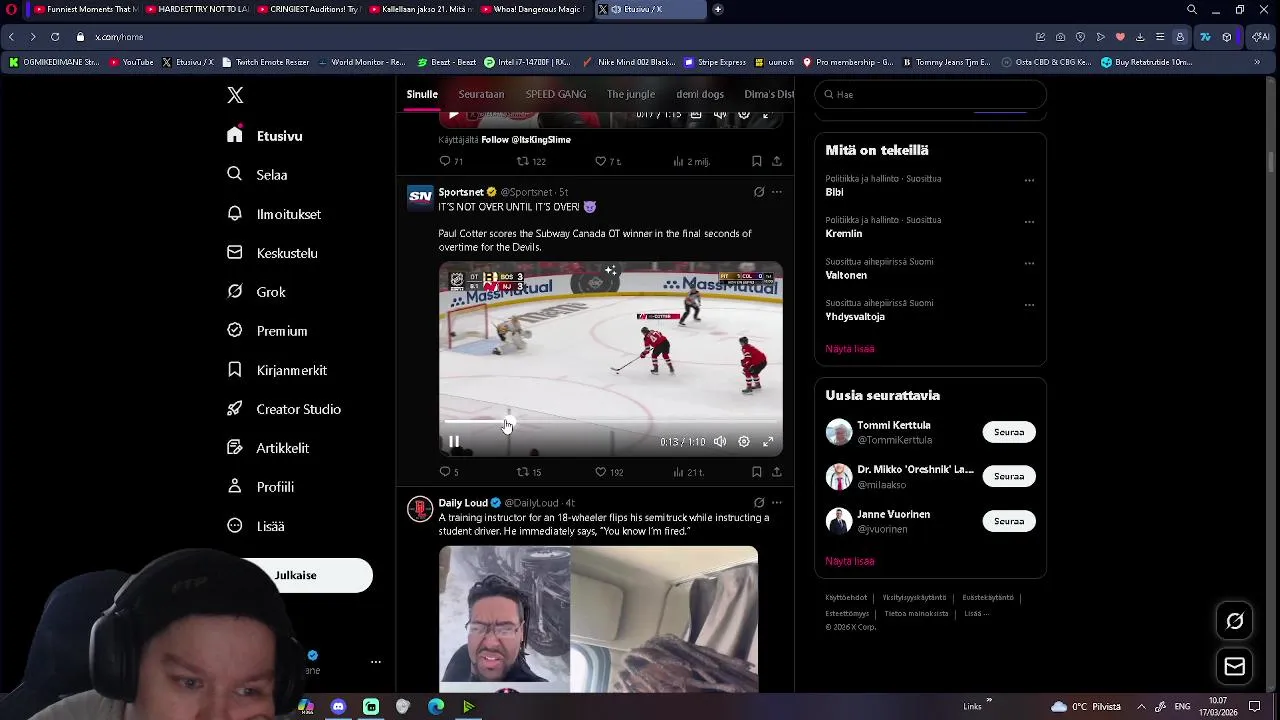
Task: Open Ilmoitukset notifications
Action: coord(274,214)
